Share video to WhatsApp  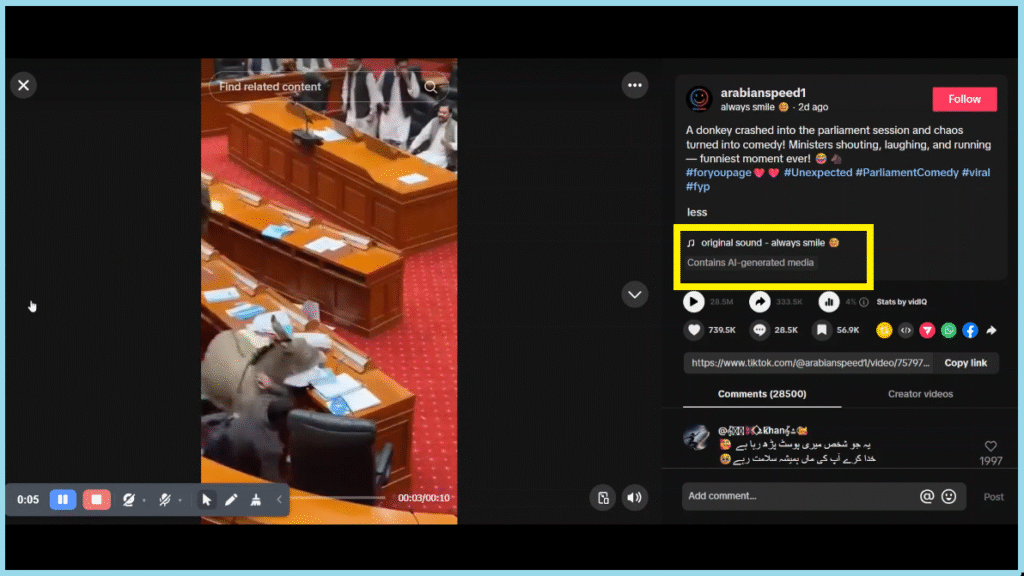(x=948, y=330)
